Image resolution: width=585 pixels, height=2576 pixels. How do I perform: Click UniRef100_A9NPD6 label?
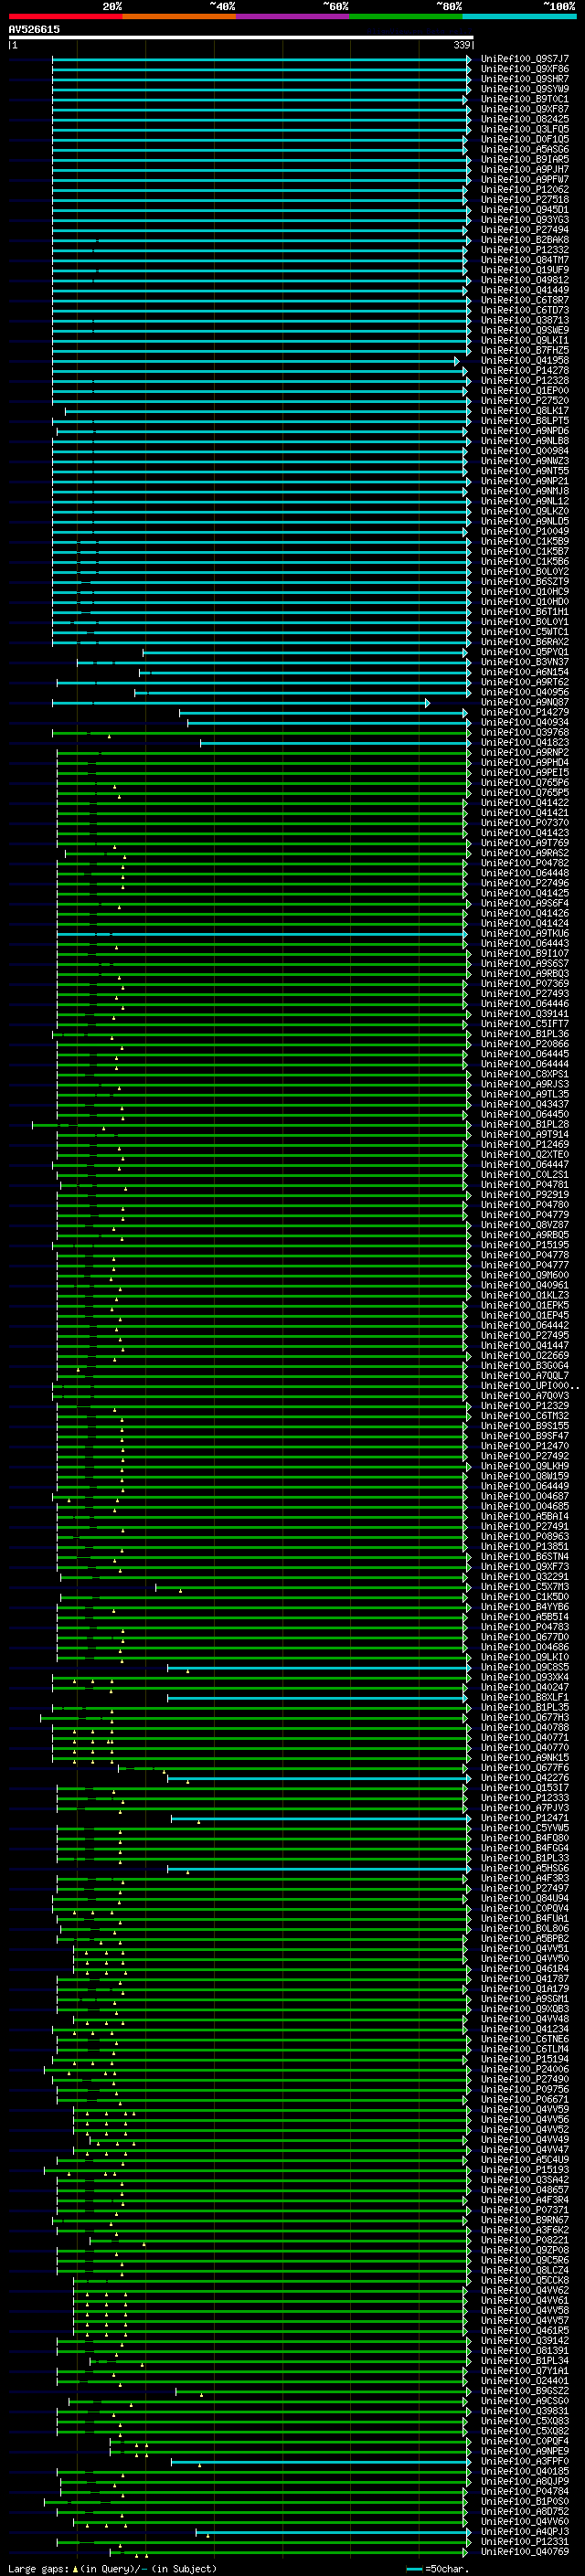point(525,431)
